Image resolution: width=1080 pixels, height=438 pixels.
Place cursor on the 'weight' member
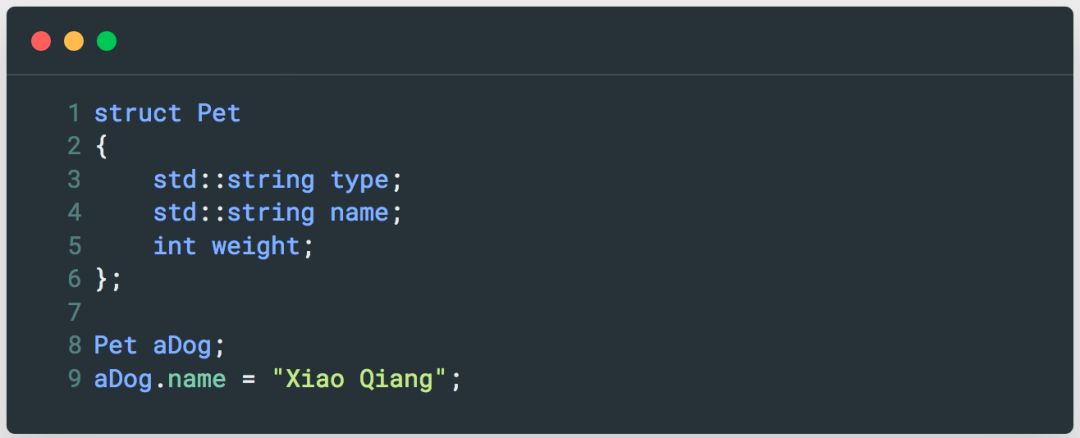point(255,246)
